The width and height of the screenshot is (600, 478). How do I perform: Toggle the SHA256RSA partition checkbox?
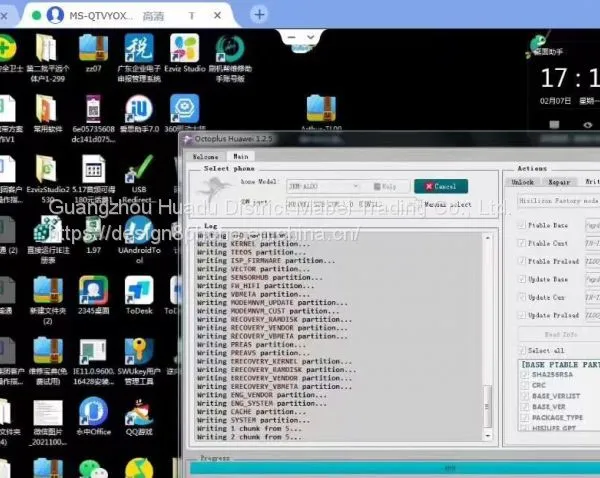(x=525, y=375)
